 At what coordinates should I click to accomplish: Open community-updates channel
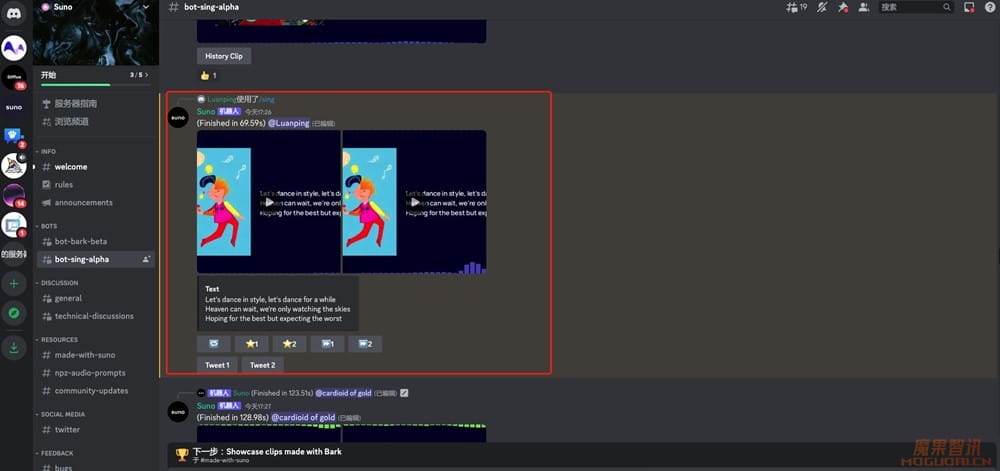coord(96,391)
